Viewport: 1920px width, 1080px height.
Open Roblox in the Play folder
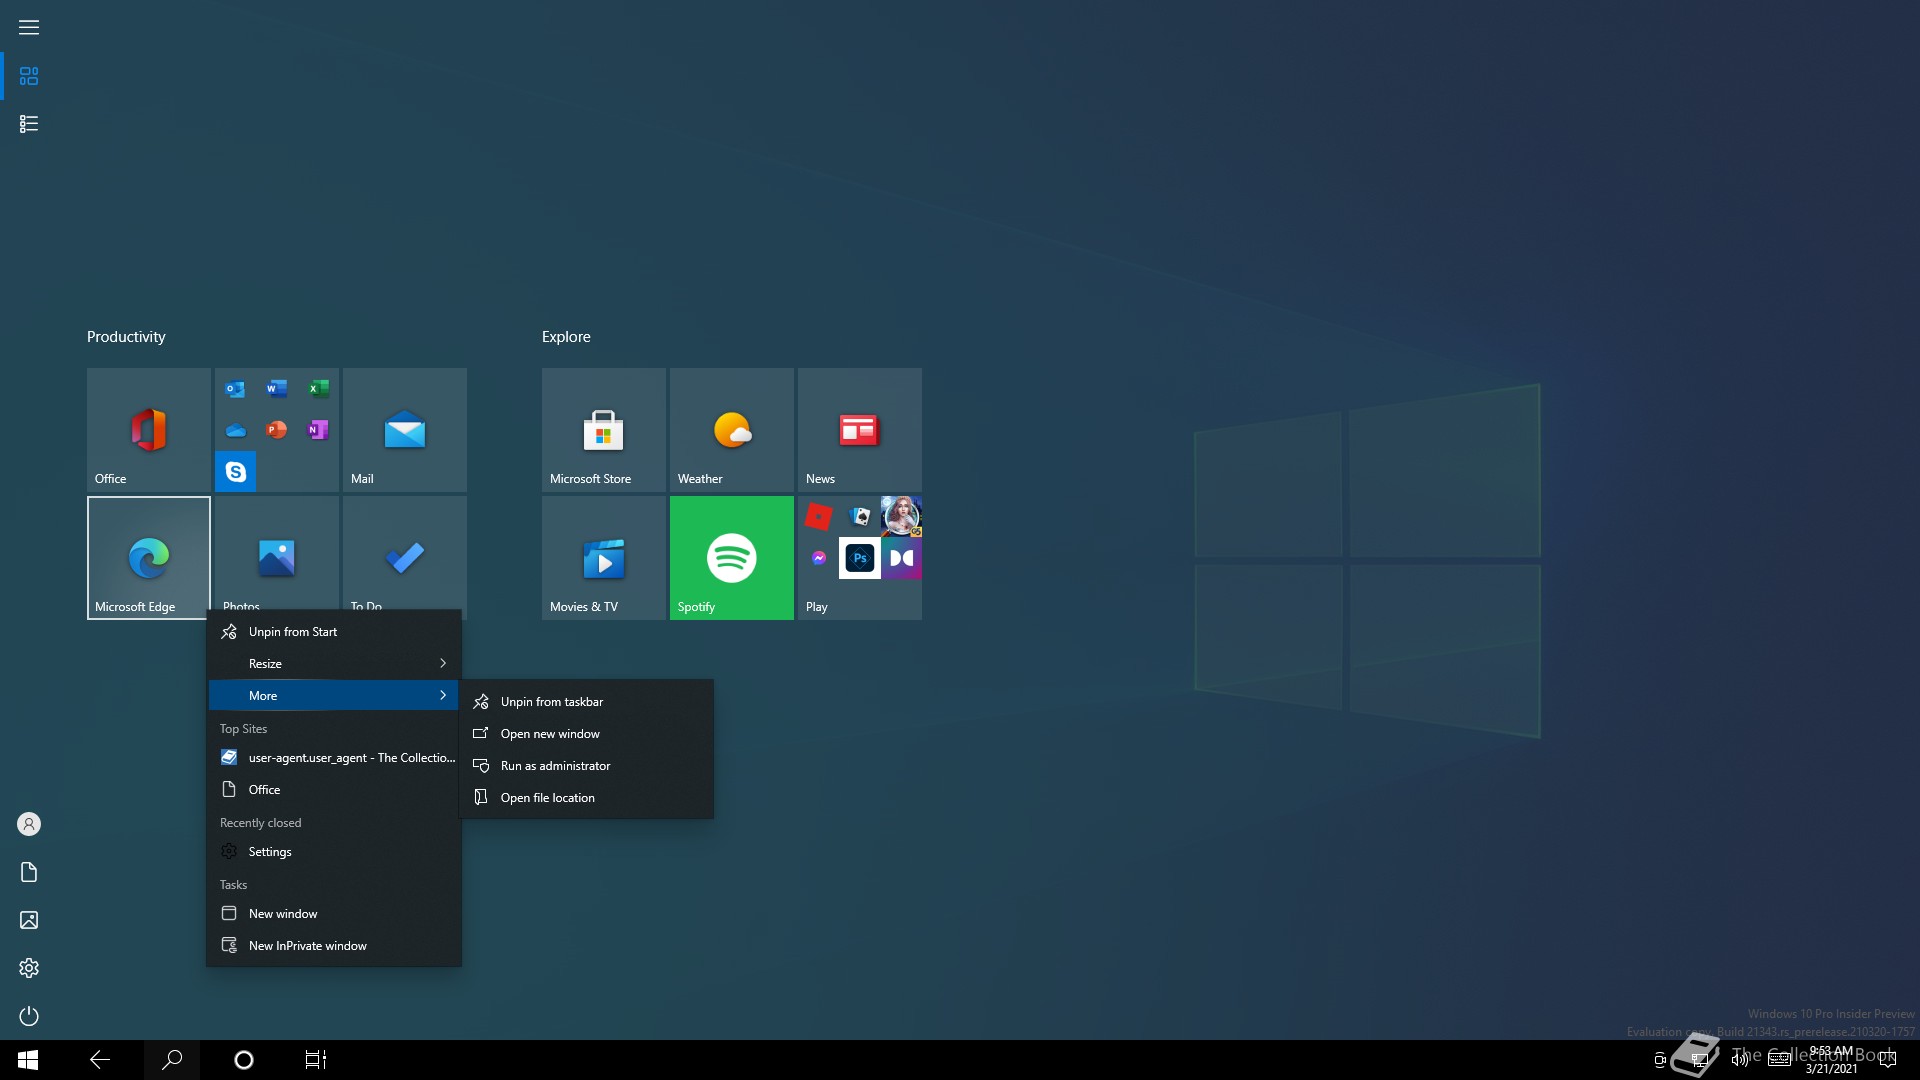pyautogui.click(x=818, y=516)
